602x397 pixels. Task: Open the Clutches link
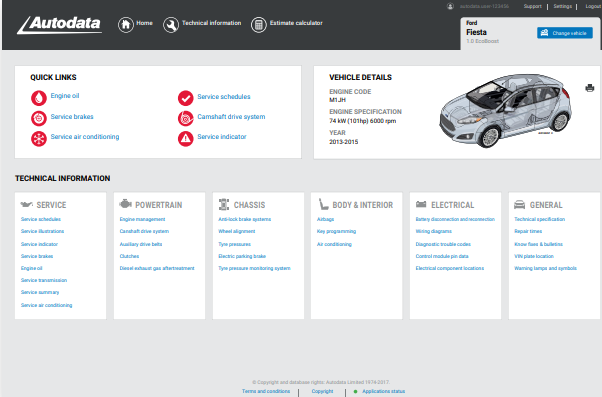pos(129,256)
